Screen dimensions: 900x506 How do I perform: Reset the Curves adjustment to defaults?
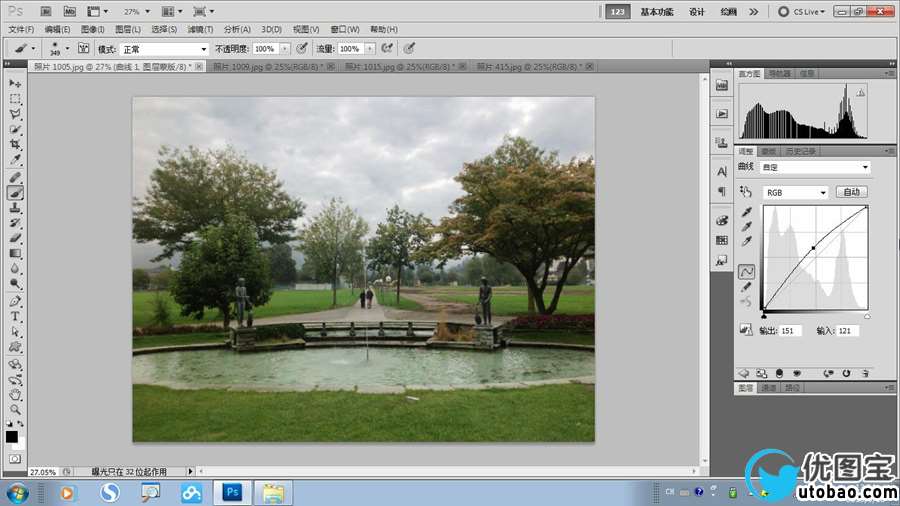point(846,373)
